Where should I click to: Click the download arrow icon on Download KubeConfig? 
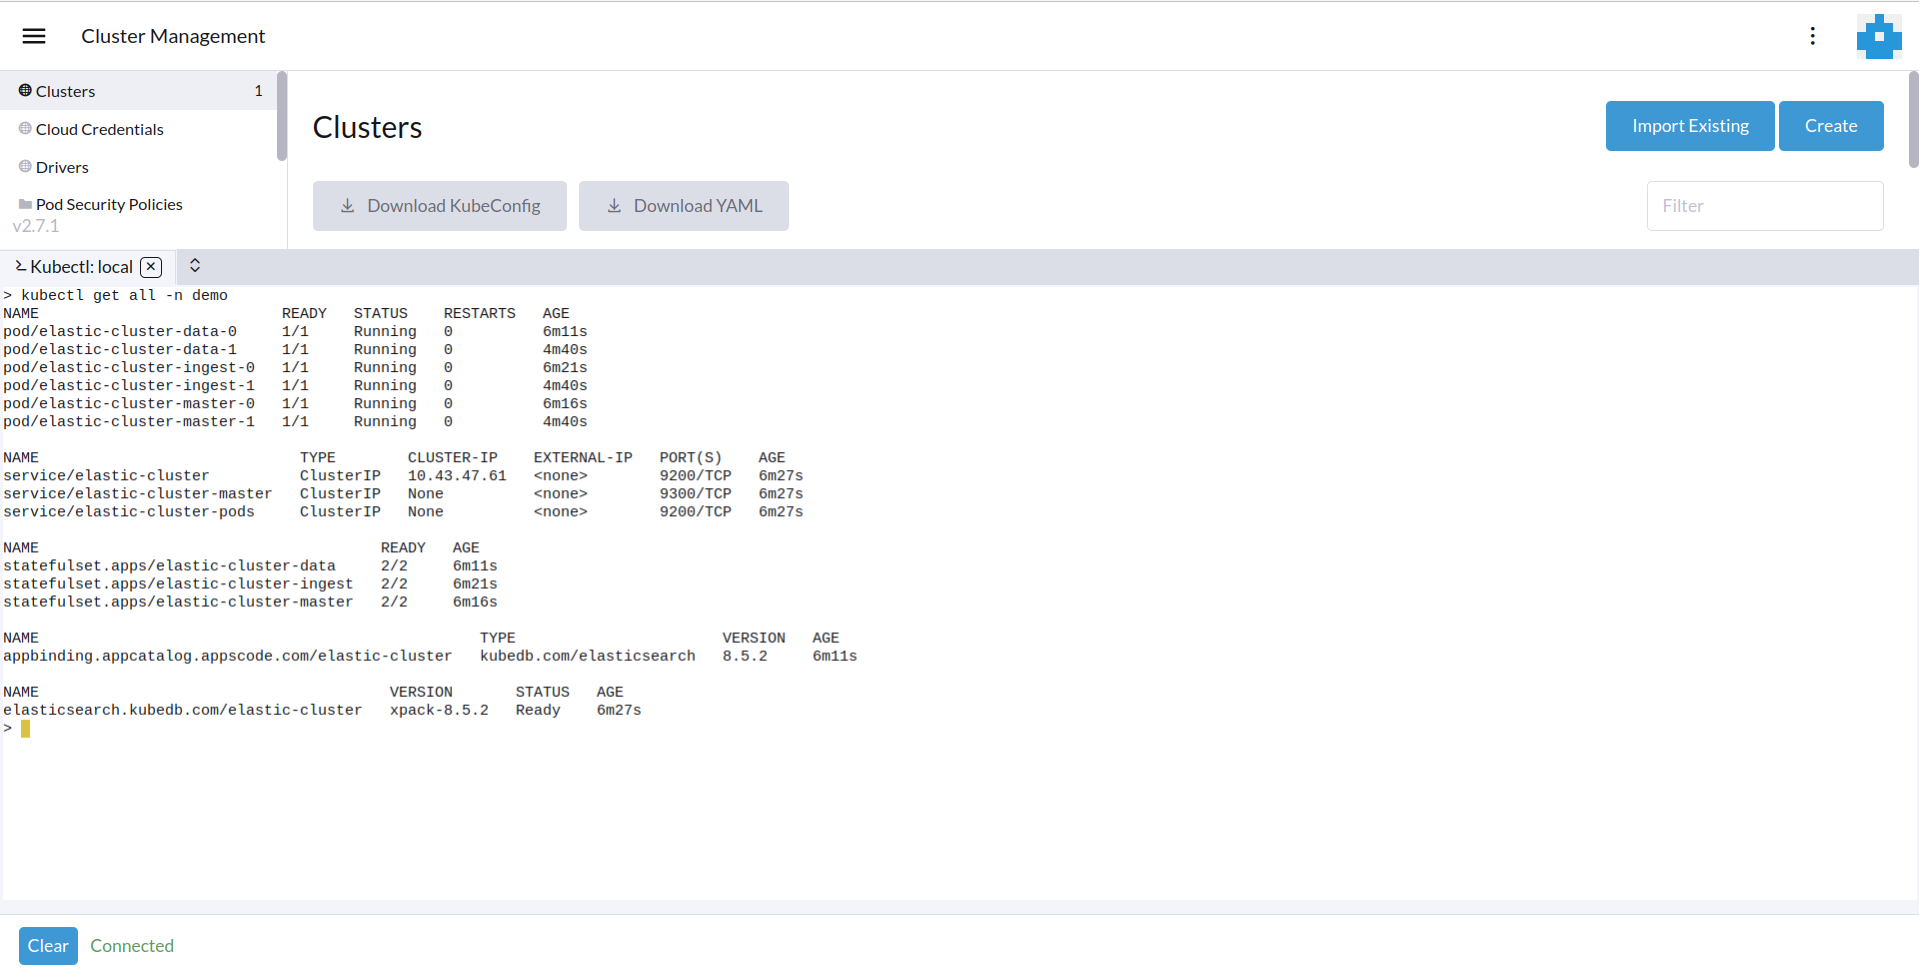pos(347,206)
